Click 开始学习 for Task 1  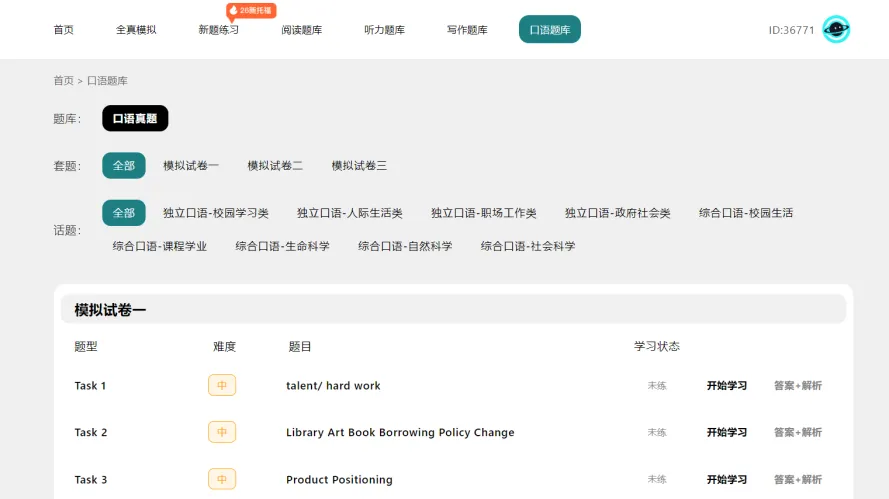pos(727,386)
